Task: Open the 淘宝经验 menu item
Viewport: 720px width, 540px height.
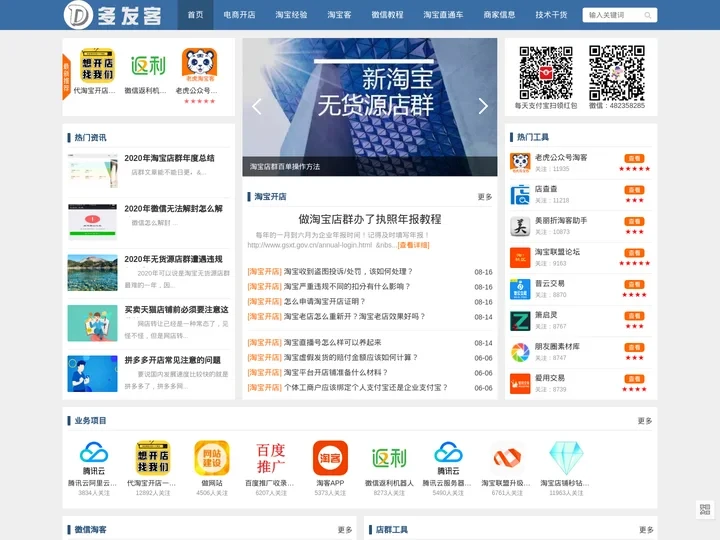Action: pyautogui.click(x=291, y=15)
